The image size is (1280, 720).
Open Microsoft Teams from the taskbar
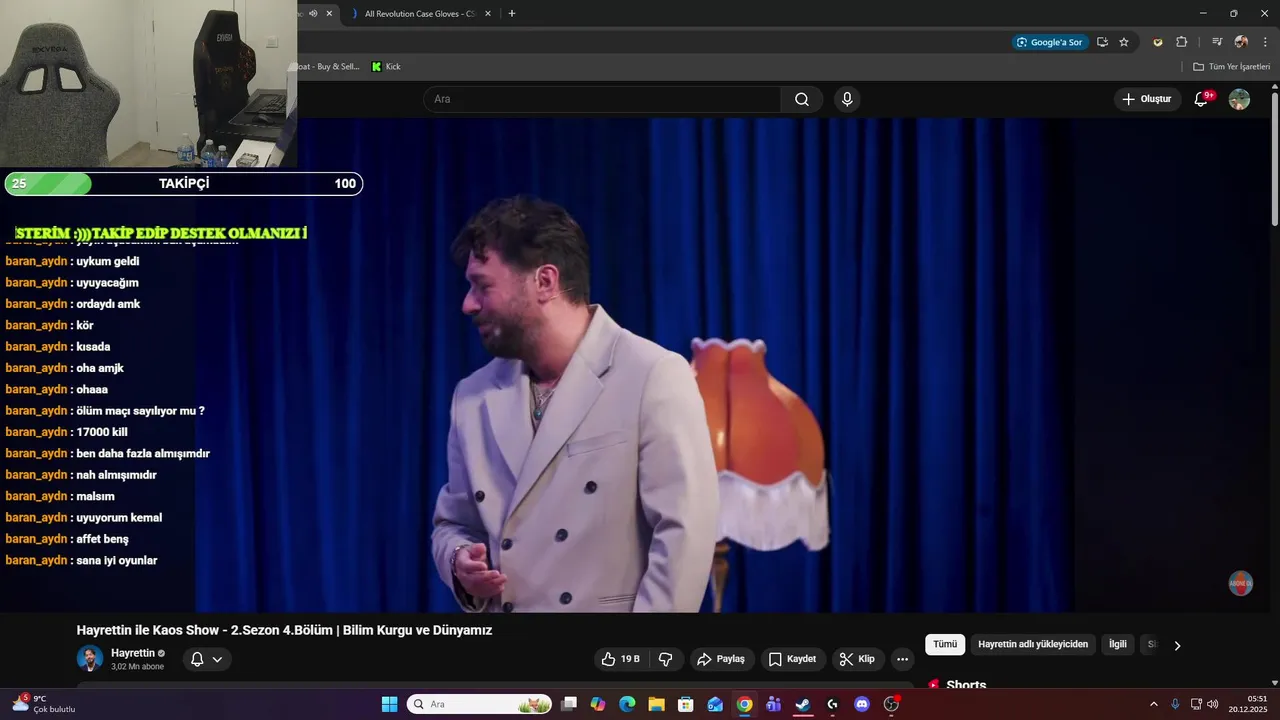click(773, 704)
